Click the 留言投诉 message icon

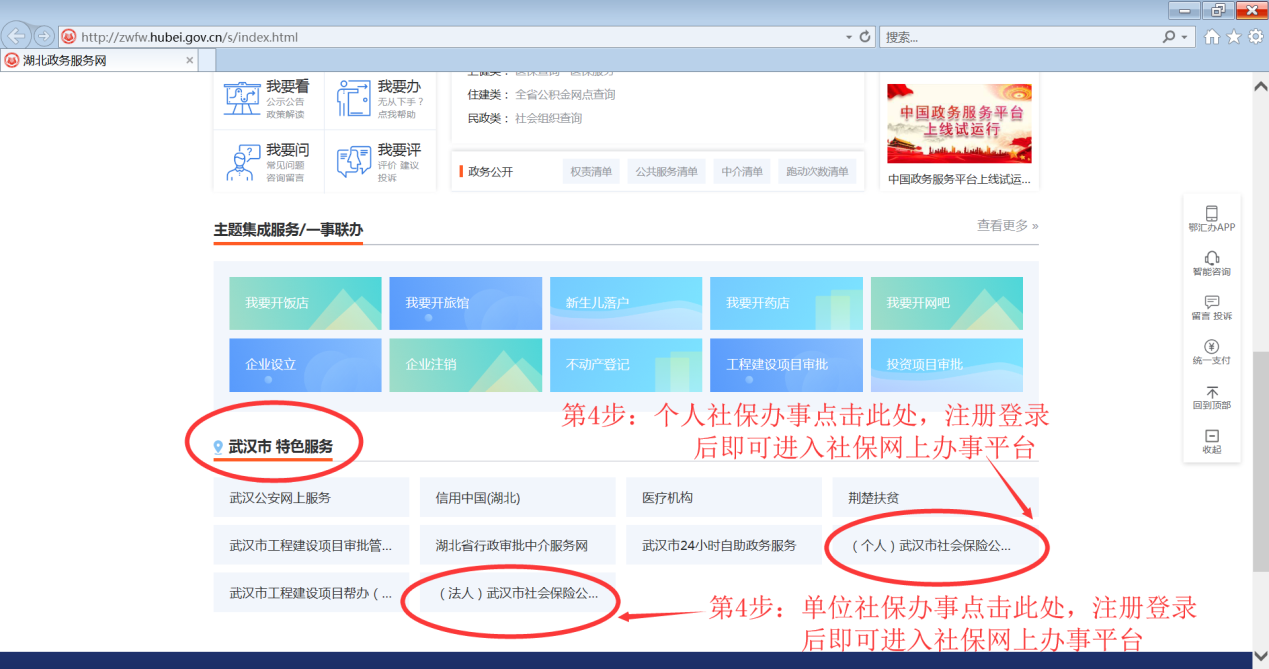1211,302
